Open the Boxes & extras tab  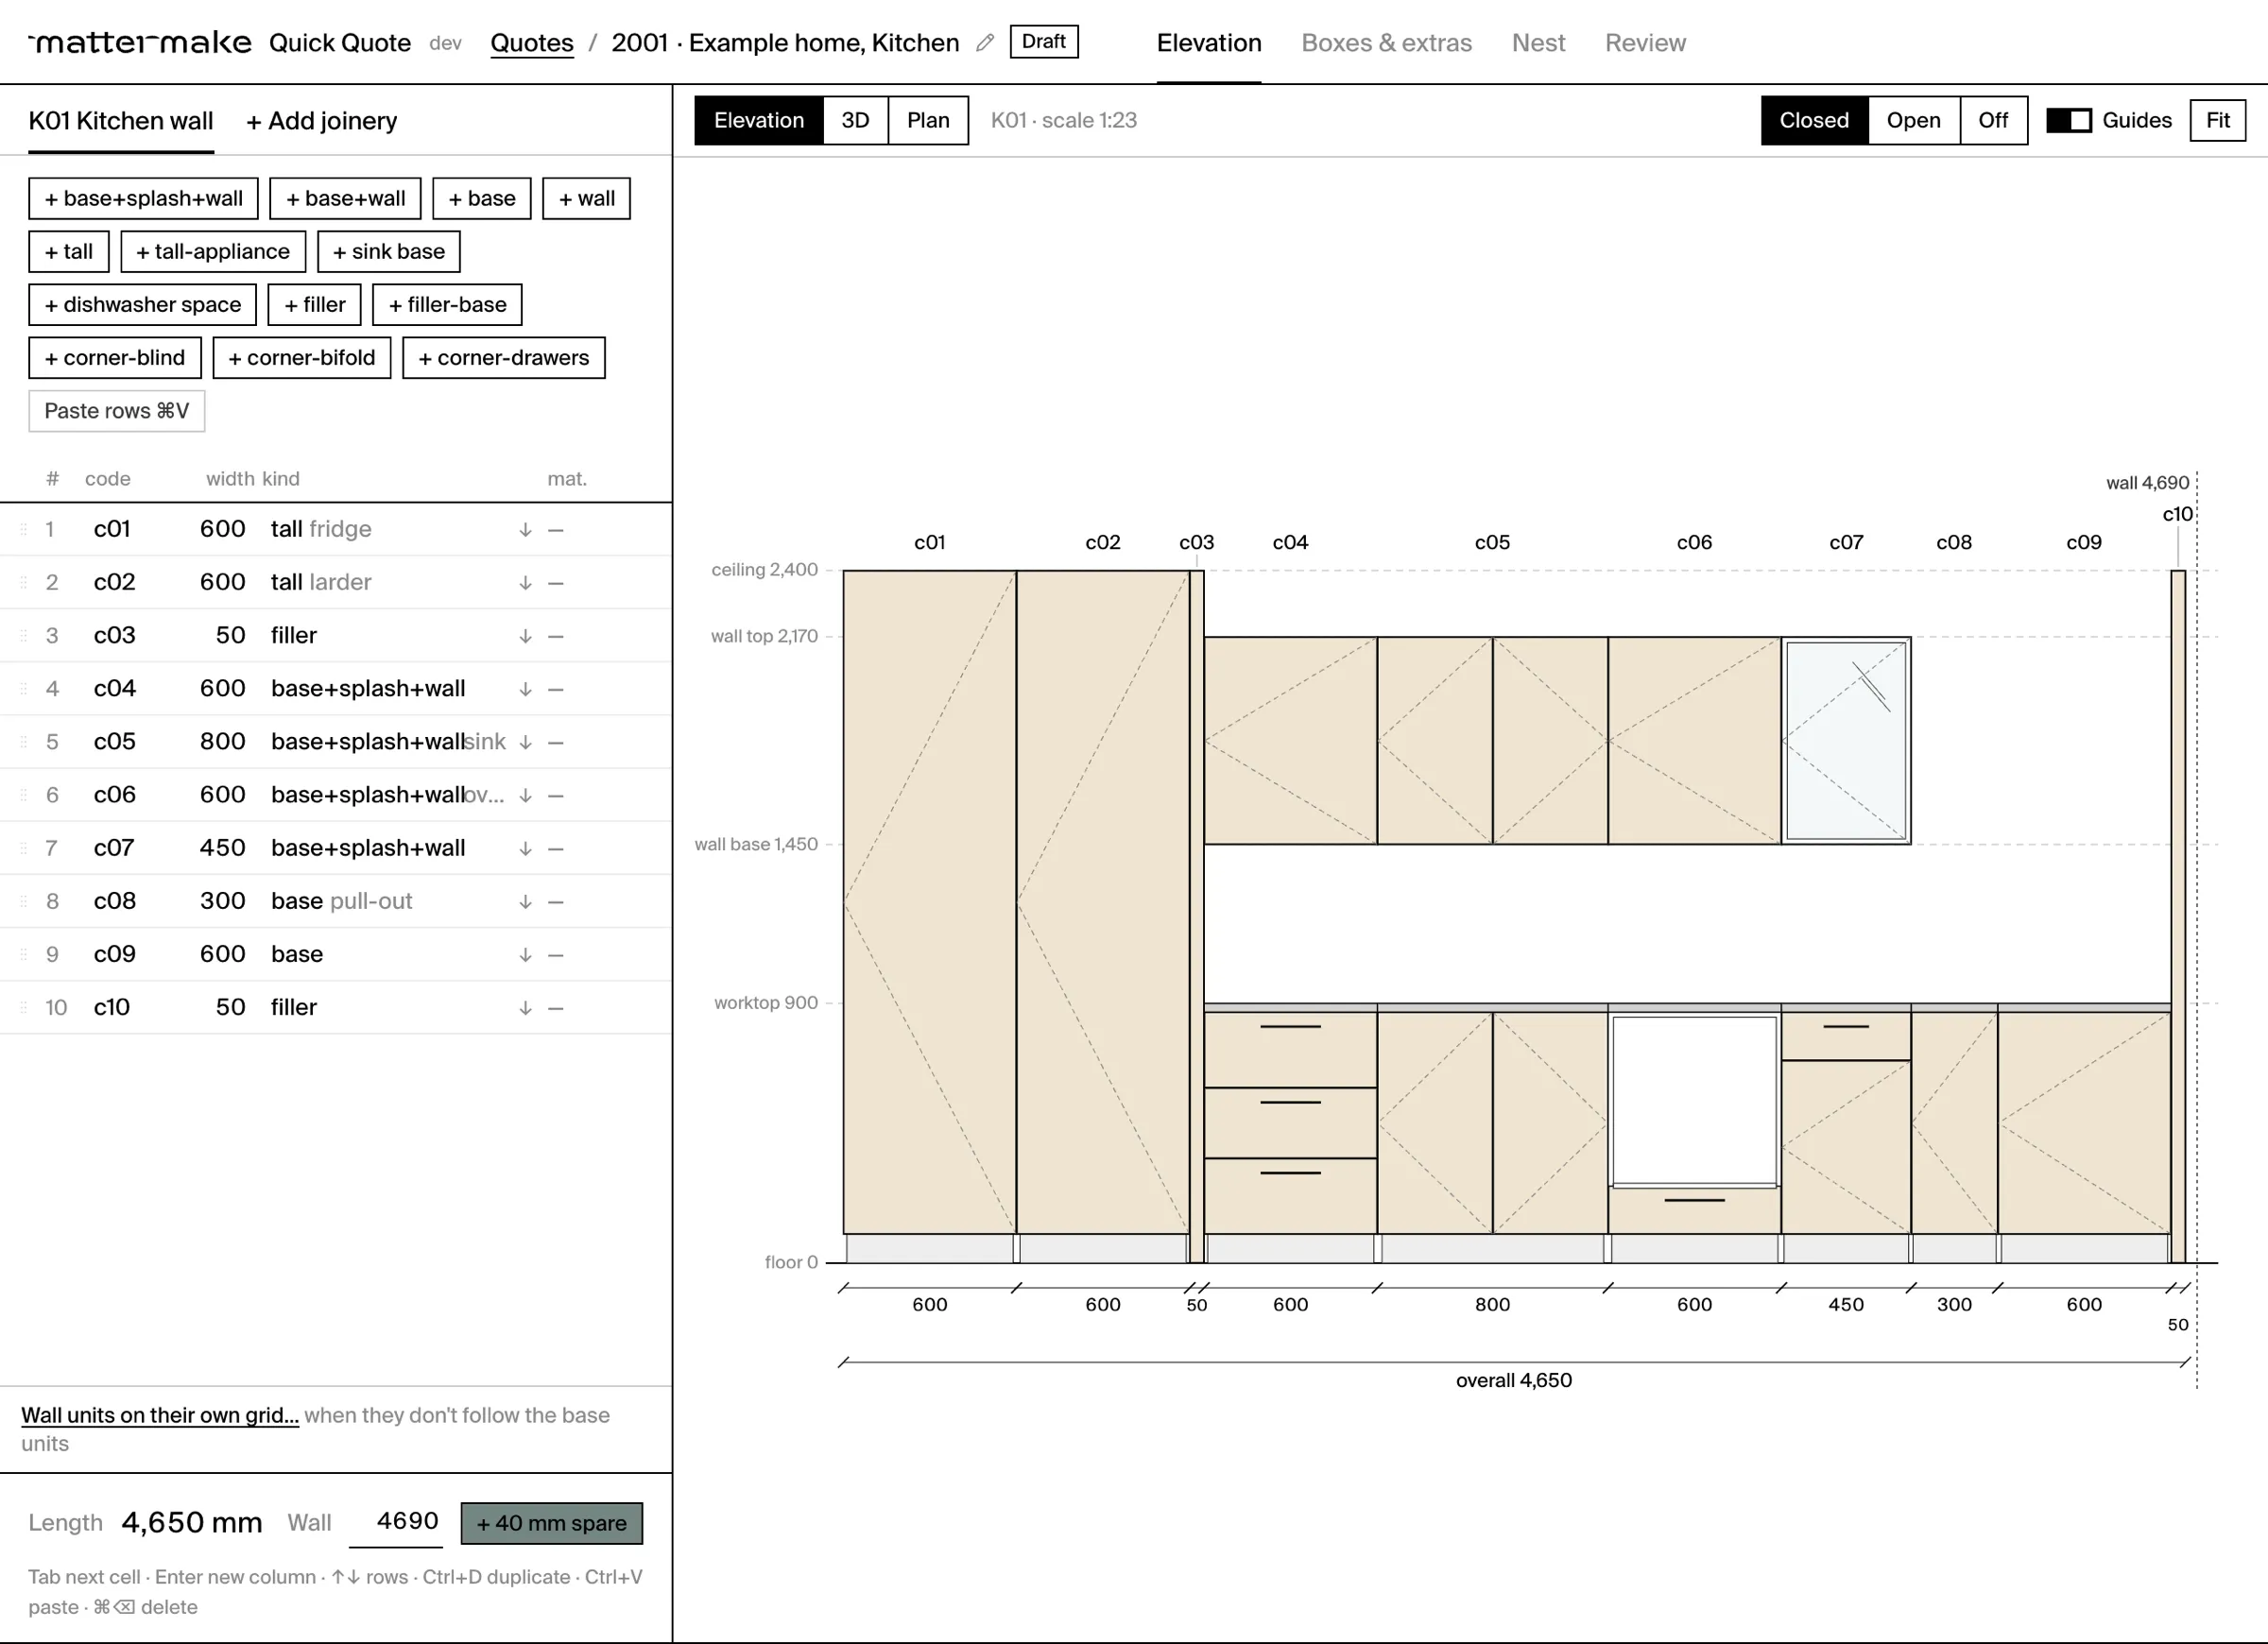coord(1386,43)
